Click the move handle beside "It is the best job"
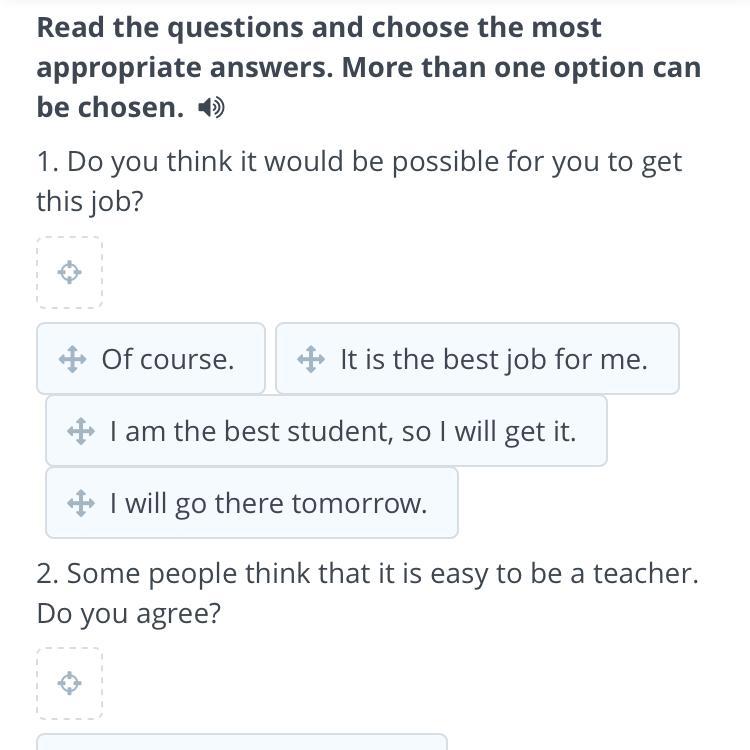This screenshot has width=750, height=750. (311, 359)
